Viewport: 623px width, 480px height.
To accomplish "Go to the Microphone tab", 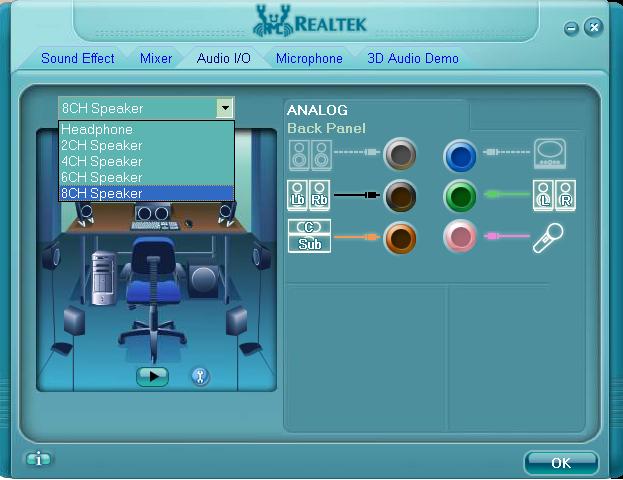I will coord(309,58).
